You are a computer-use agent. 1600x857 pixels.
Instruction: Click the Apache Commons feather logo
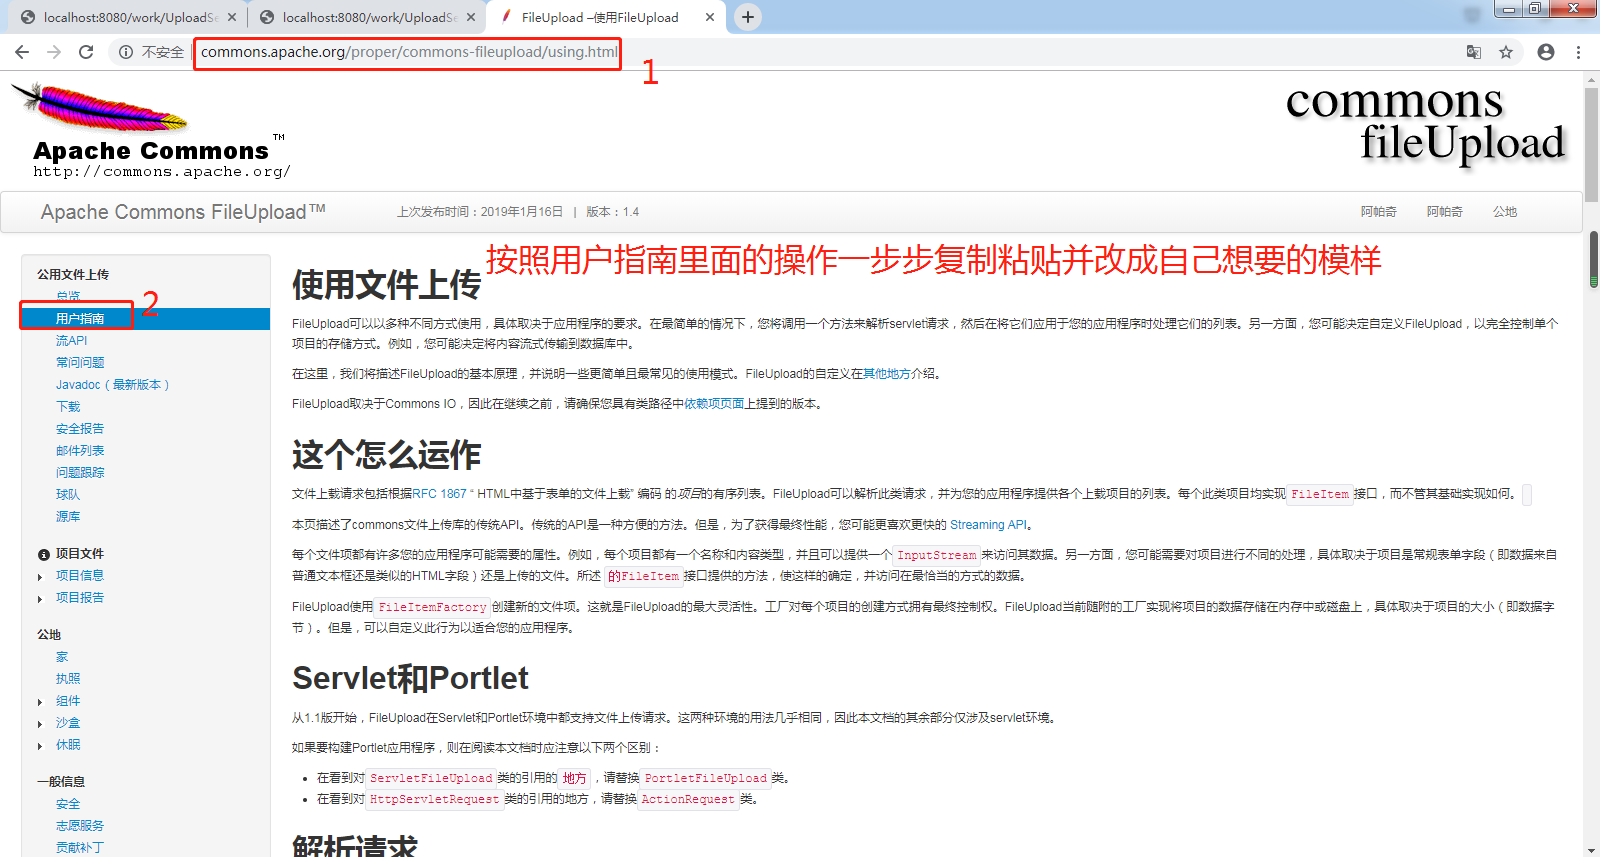(150, 130)
